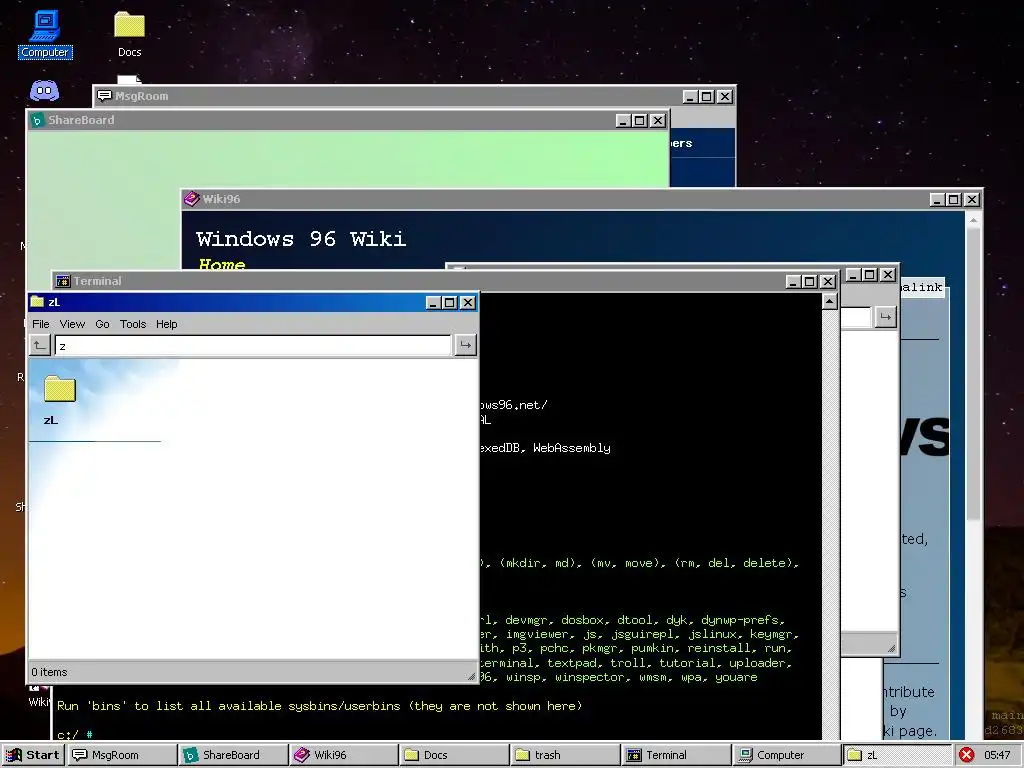The width and height of the screenshot is (1024, 768).
Task: Click the Terminal window title icon
Action: [63, 281]
